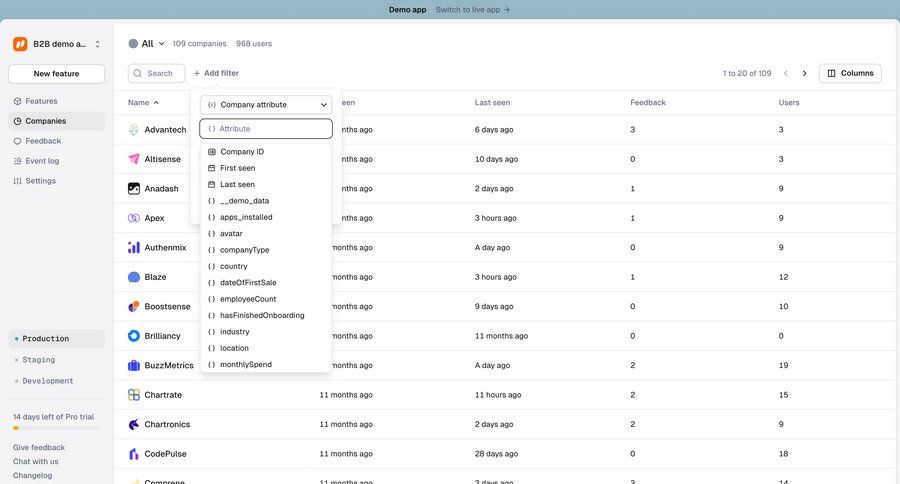The height and width of the screenshot is (484, 900).
Task: Go to Companies in the sidebar
Action: click(56, 121)
